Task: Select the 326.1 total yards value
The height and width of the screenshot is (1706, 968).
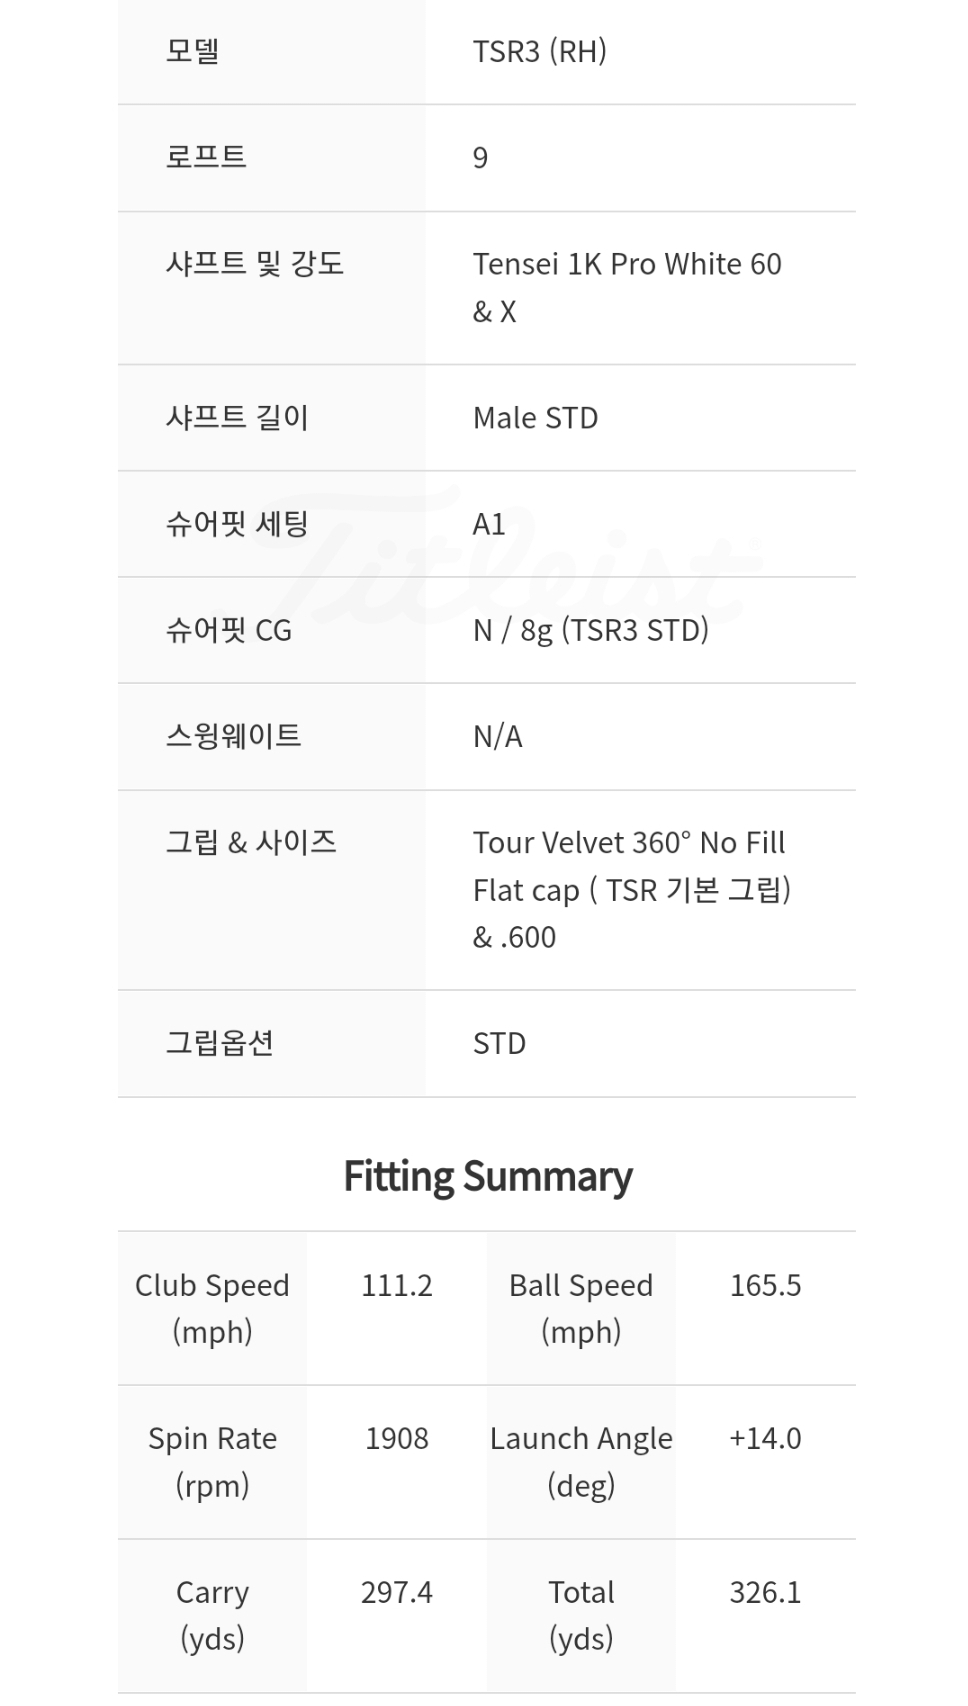Action: tap(765, 1592)
